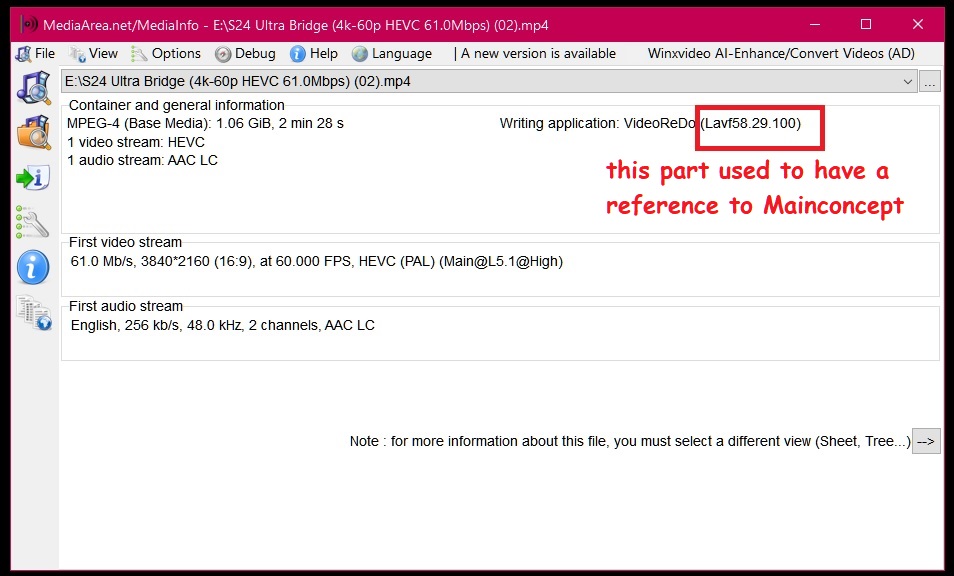Click the Debug menu icon
954x576 pixels.
tap(223, 54)
